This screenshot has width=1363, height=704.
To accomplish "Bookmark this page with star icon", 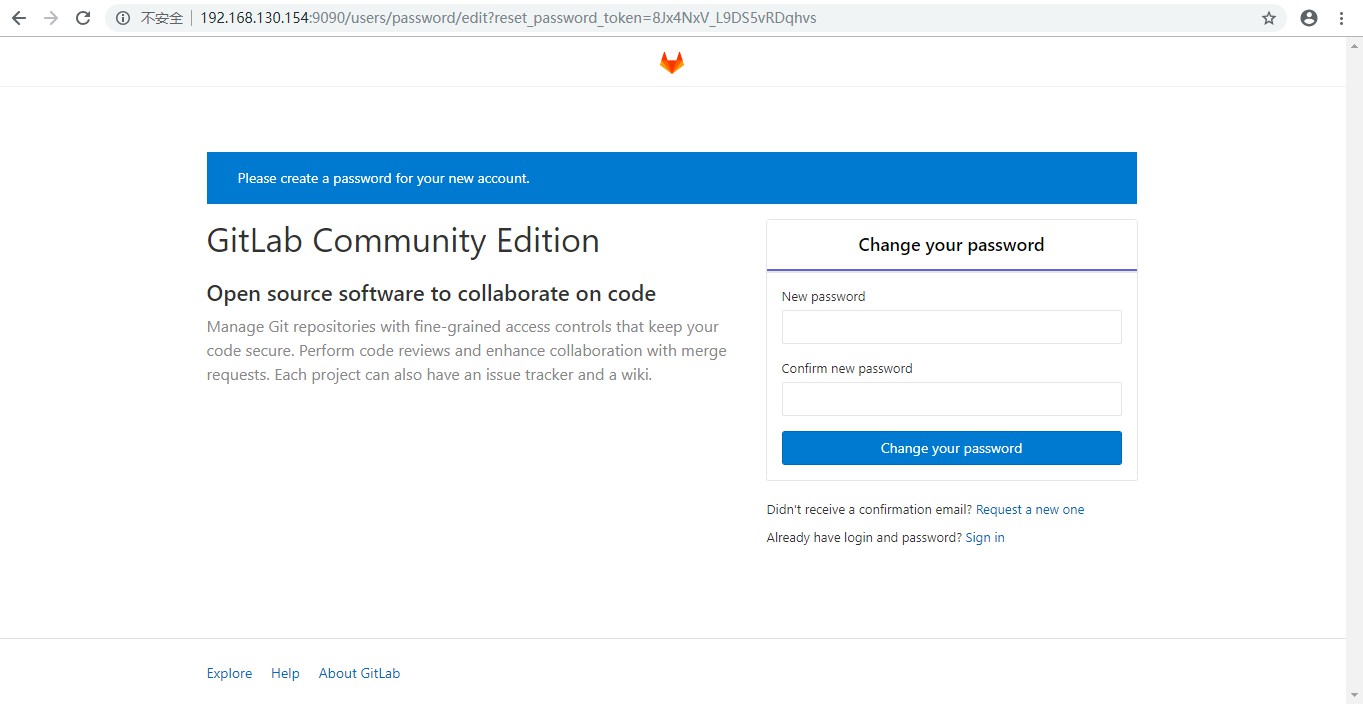I will tap(1269, 18).
